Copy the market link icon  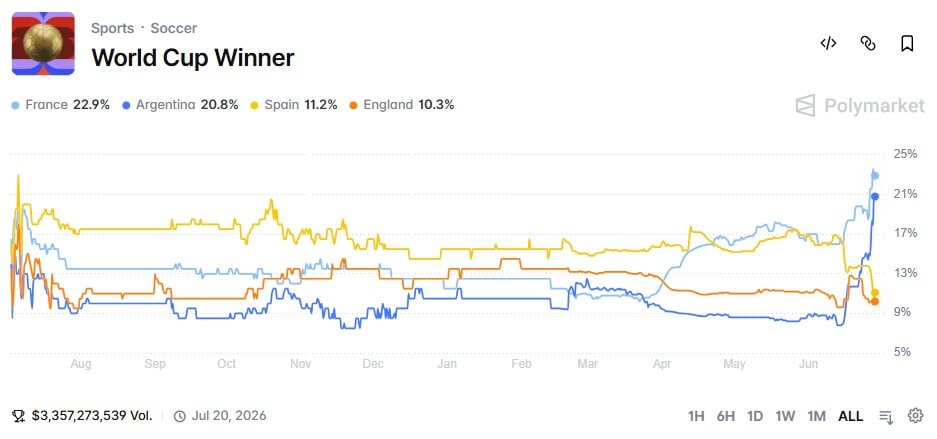(x=868, y=43)
